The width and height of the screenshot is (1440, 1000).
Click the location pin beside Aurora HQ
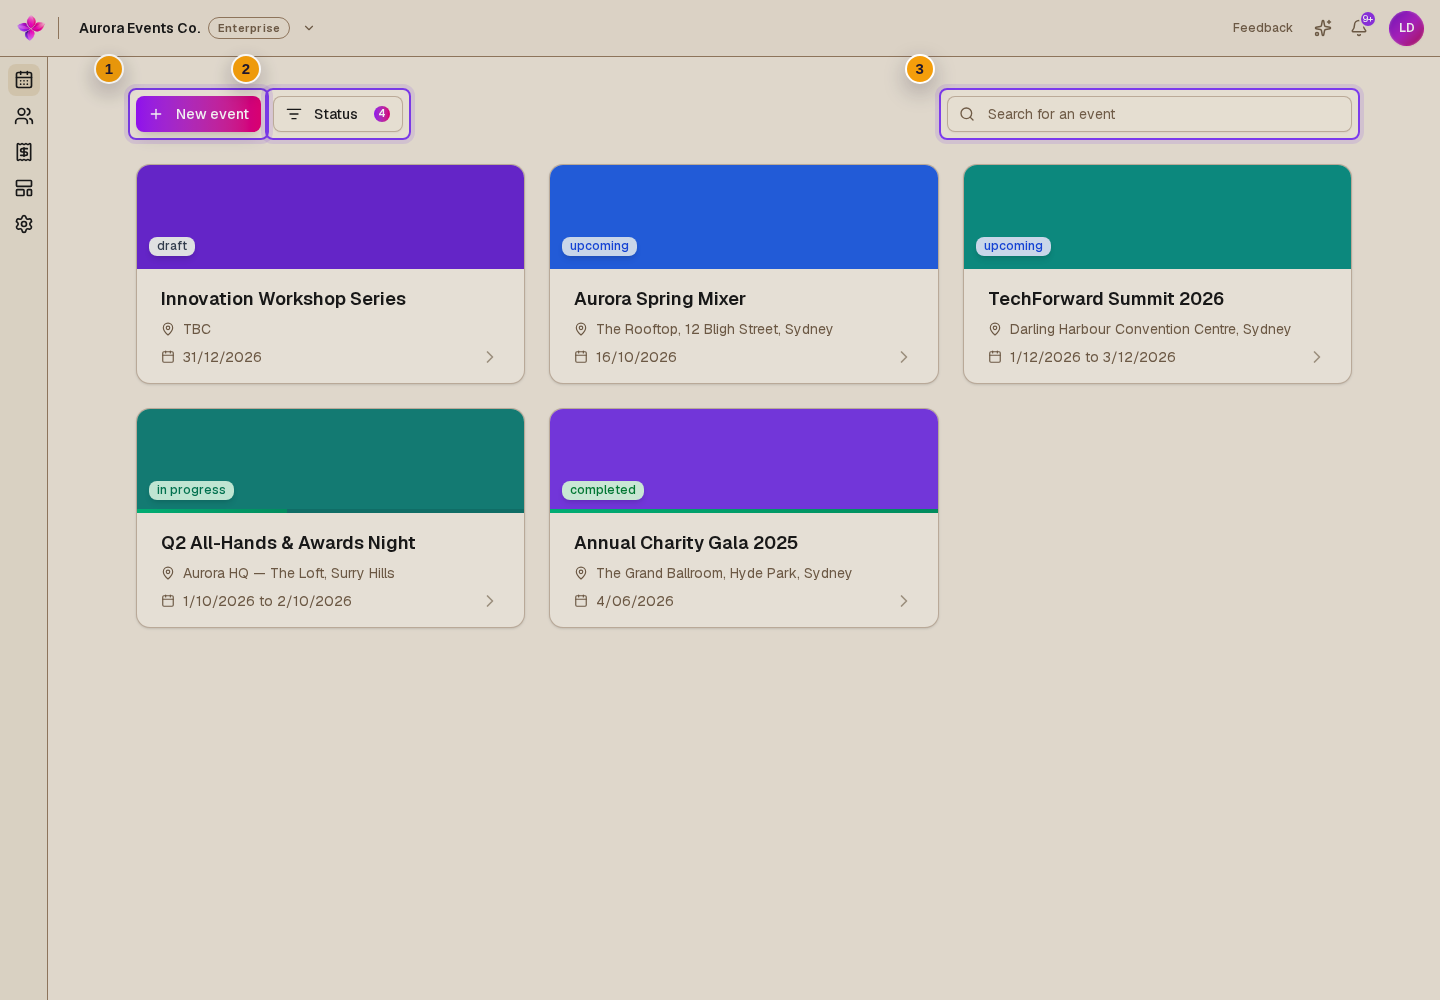[x=168, y=573]
